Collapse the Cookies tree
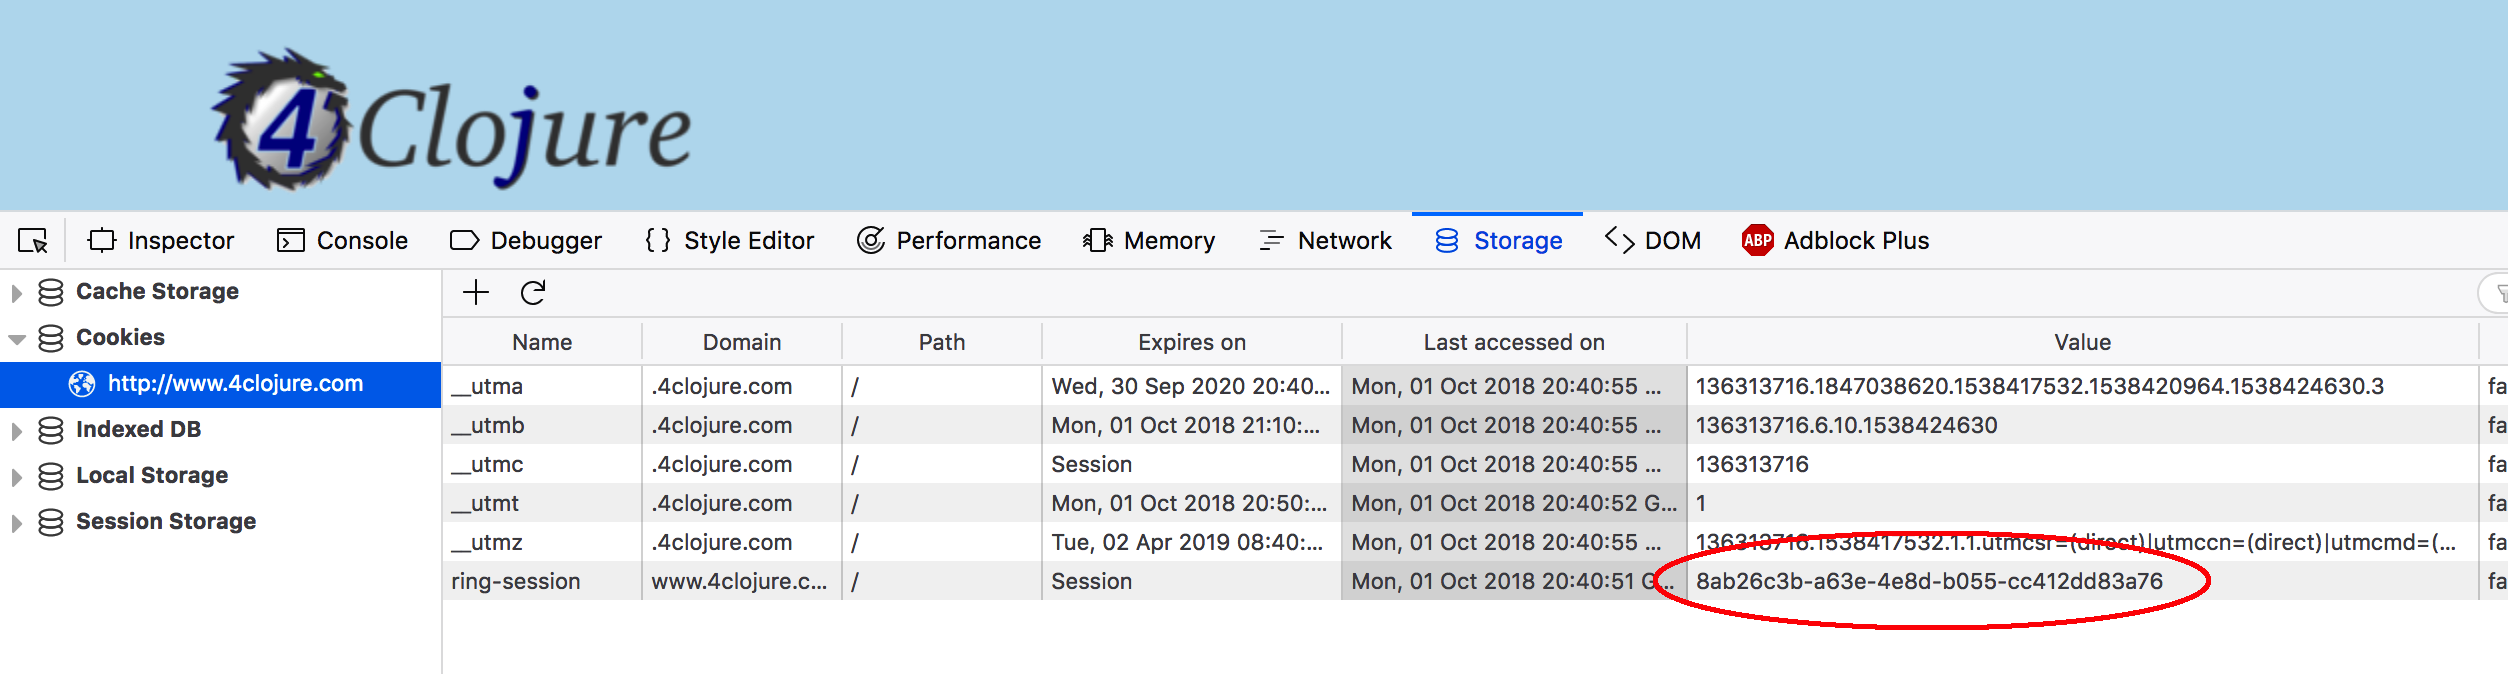Viewport: 2508px width, 674px height. pyautogui.click(x=16, y=339)
